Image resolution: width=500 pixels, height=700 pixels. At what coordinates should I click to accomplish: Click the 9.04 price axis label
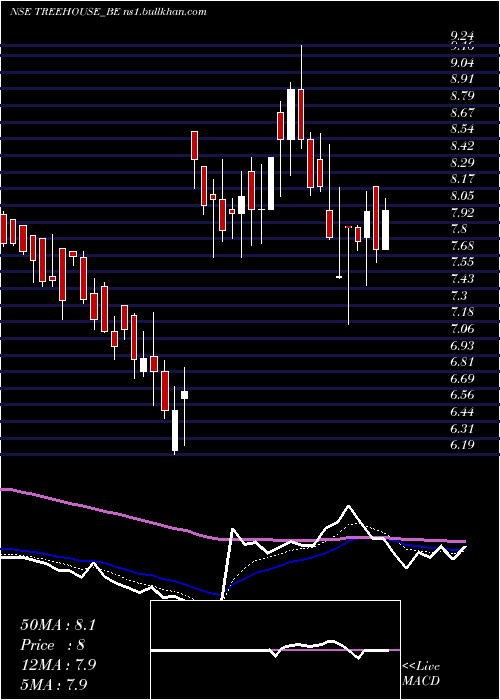[x=462, y=62]
